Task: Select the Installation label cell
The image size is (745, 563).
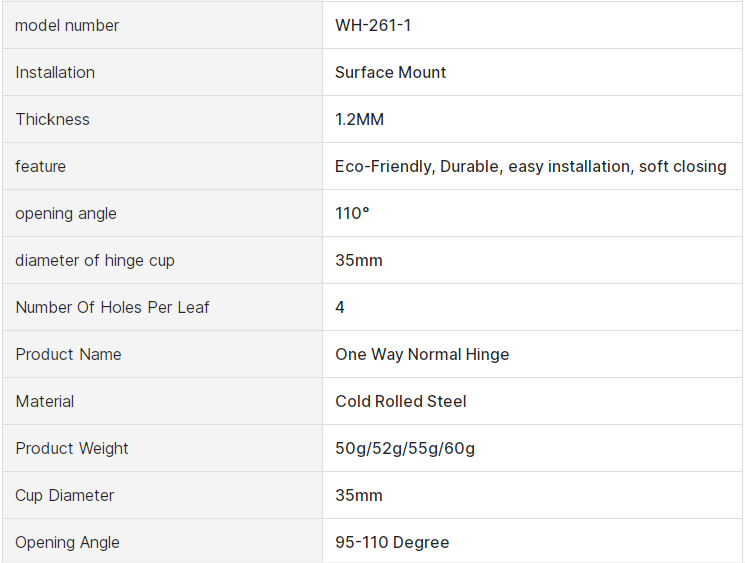Action: pos(55,72)
